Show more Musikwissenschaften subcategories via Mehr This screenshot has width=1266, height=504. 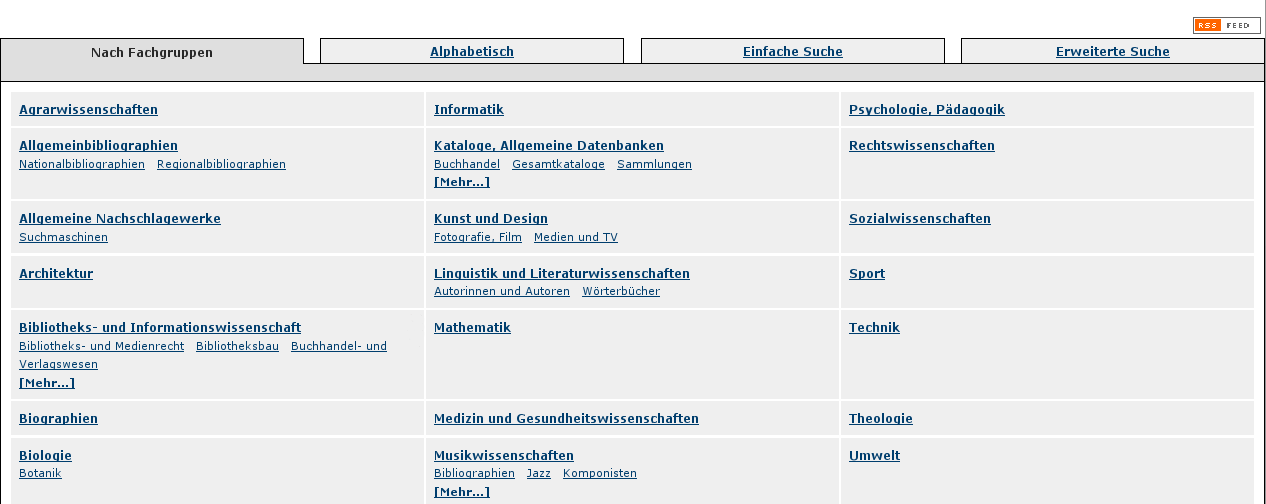point(461,492)
